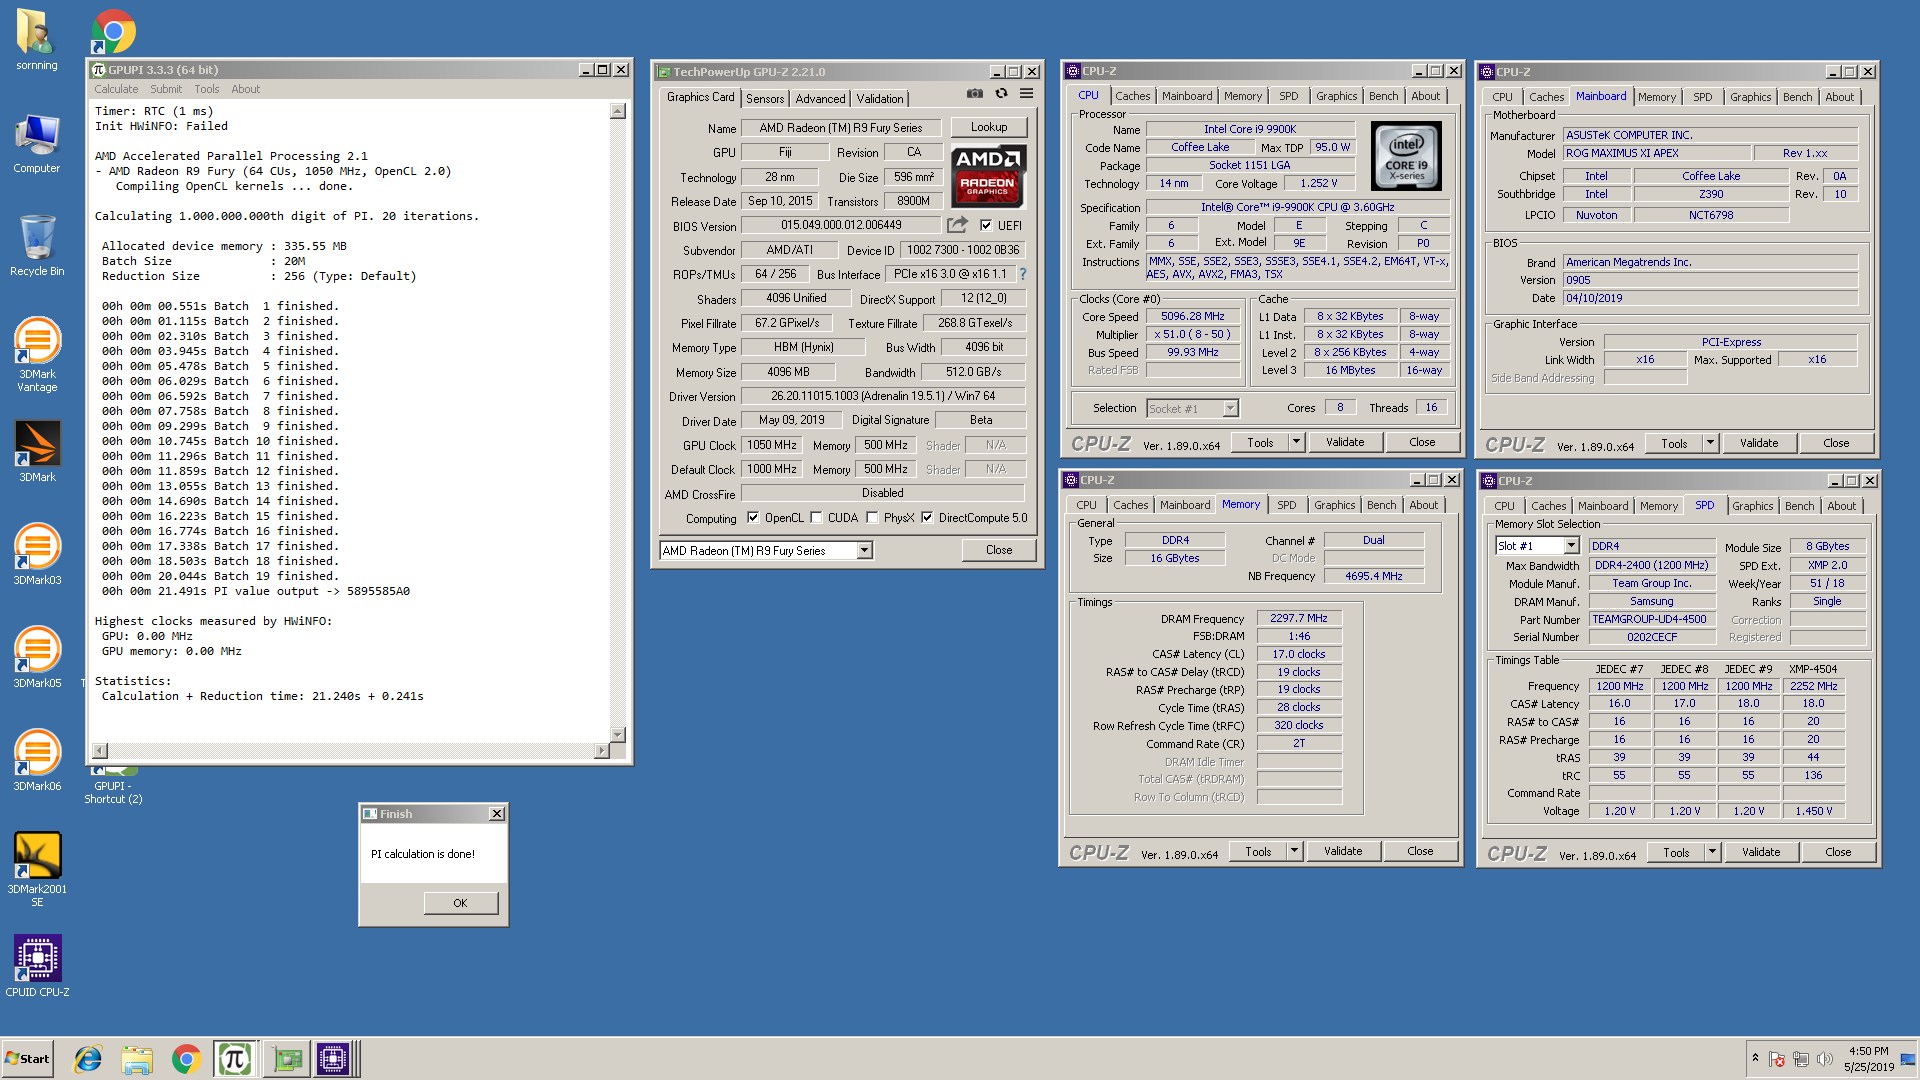Open the Computer desktop icon
The width and height of the screenshot is (1920, 1080).
point(37,144)
